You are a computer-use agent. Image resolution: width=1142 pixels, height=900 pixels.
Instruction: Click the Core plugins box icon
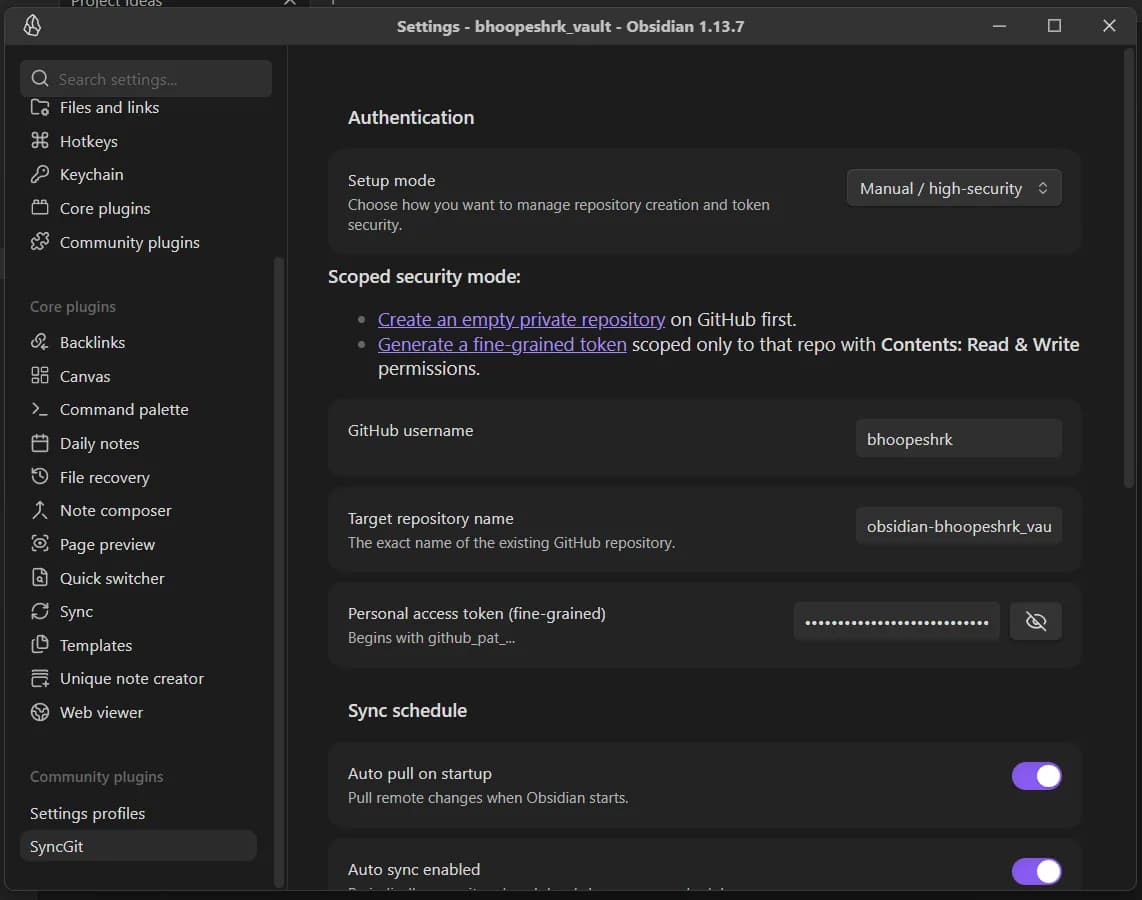point(40,208)
